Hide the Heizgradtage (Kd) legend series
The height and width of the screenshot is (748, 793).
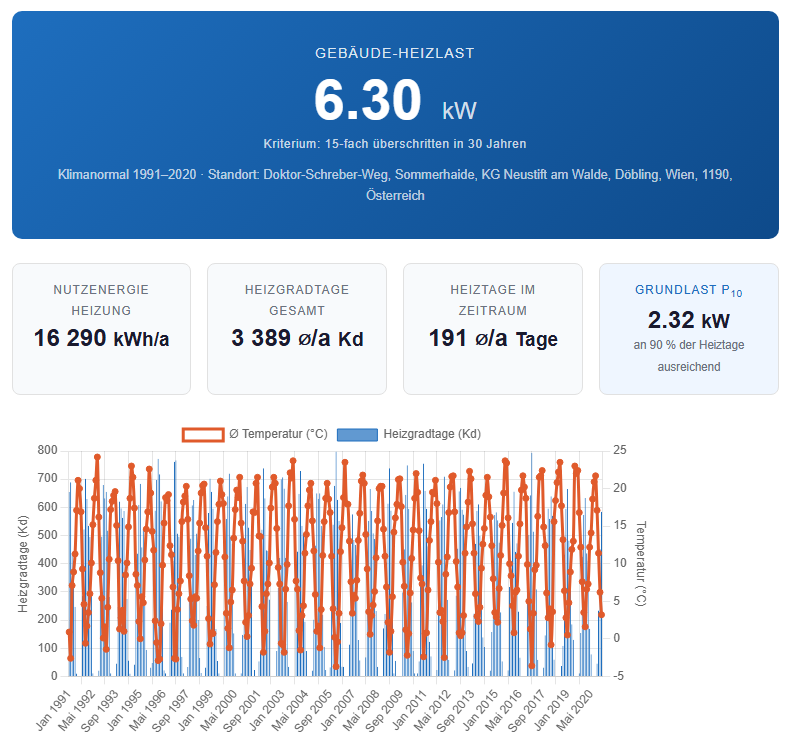point(430,434)
